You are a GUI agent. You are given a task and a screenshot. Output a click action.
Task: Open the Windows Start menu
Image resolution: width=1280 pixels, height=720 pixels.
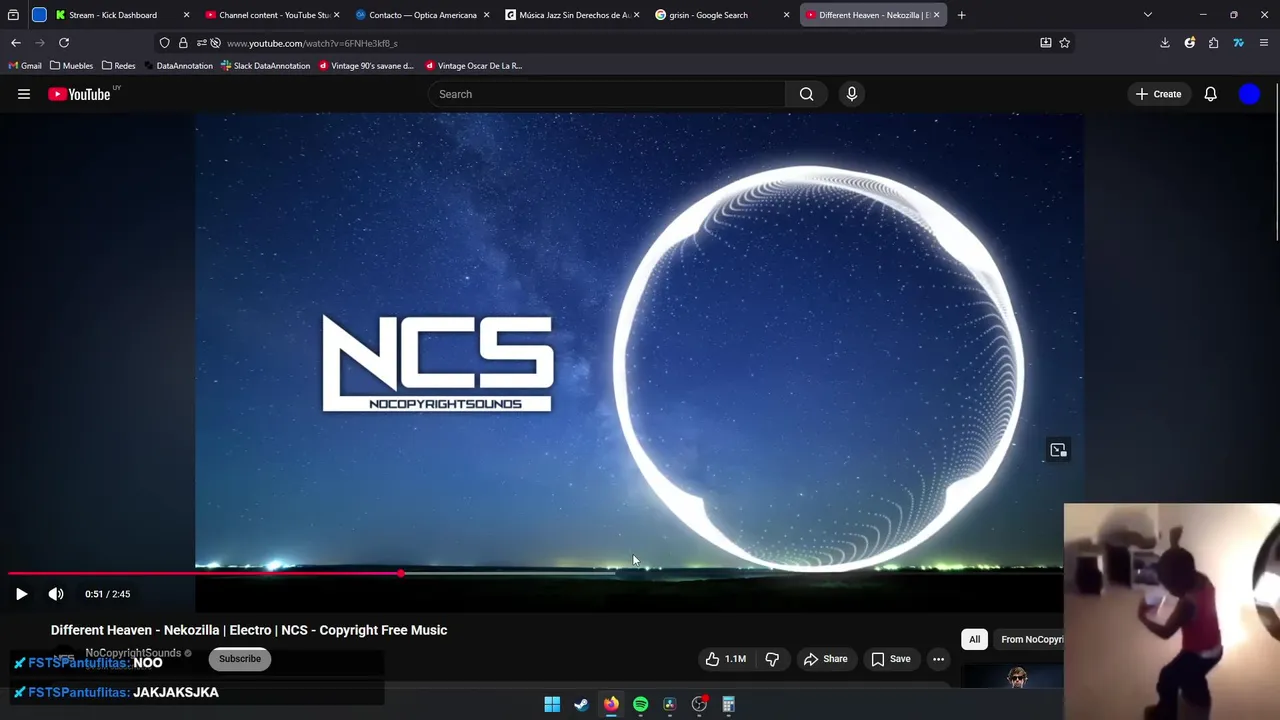[x=552, y=705]
